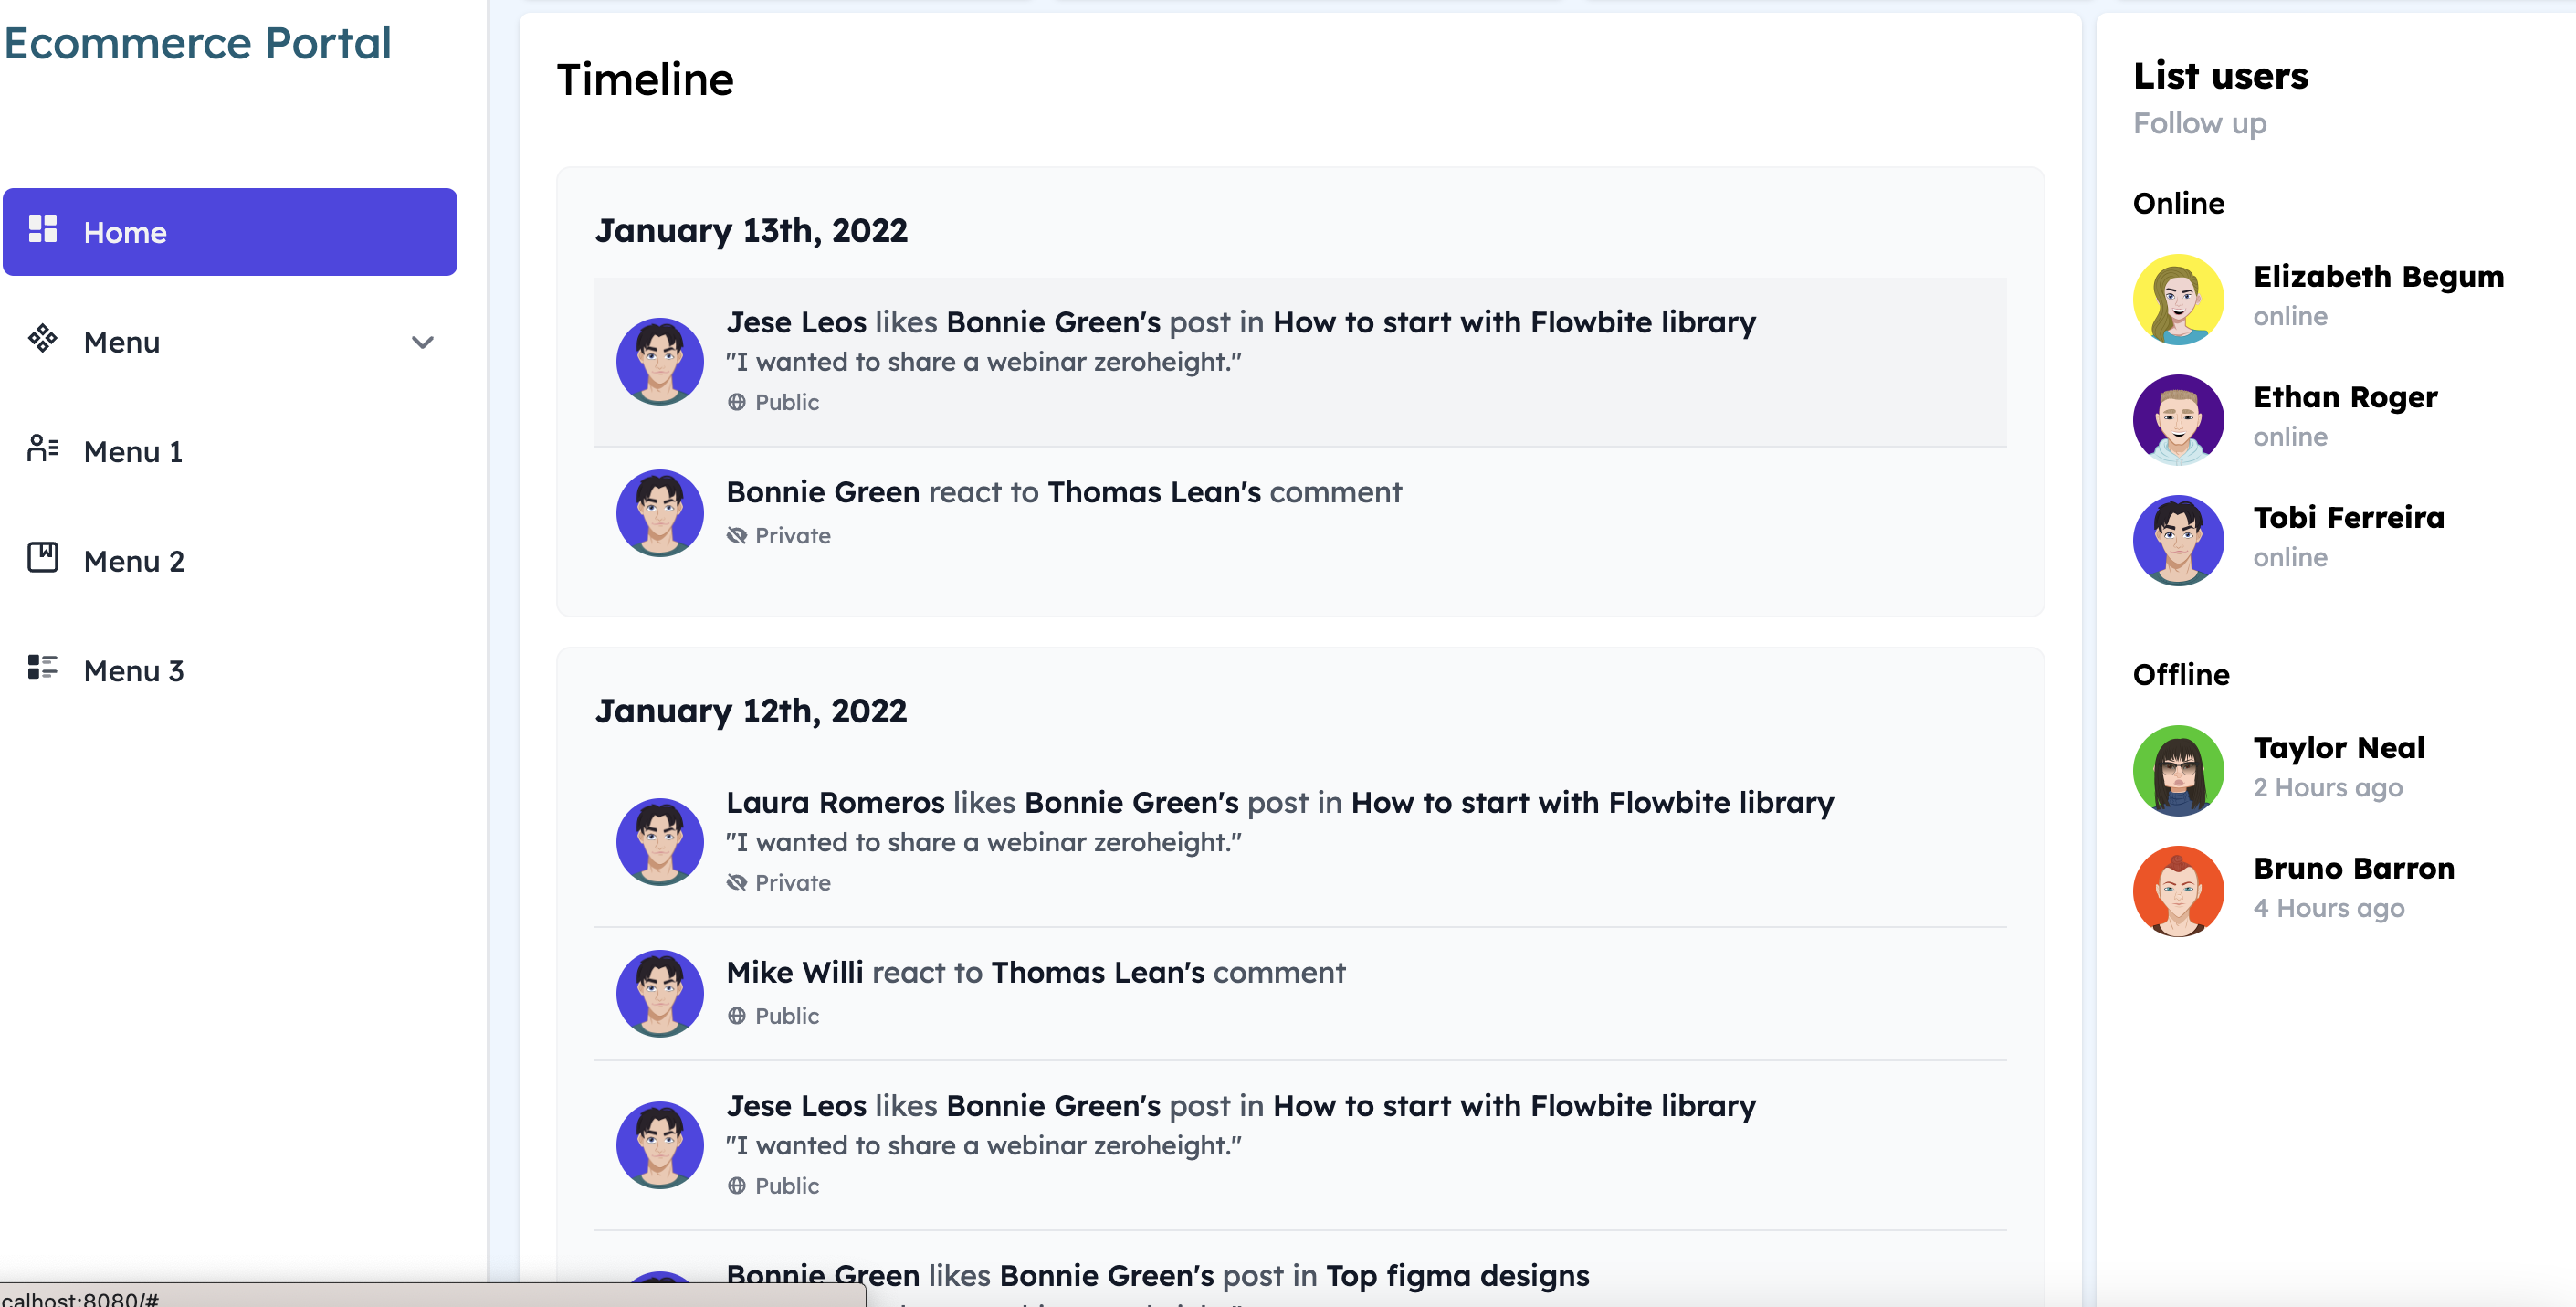This screenshot has width=2576, height=1307.
Task: Click the Home grid icon in sidebar
Action: point(43,229)
